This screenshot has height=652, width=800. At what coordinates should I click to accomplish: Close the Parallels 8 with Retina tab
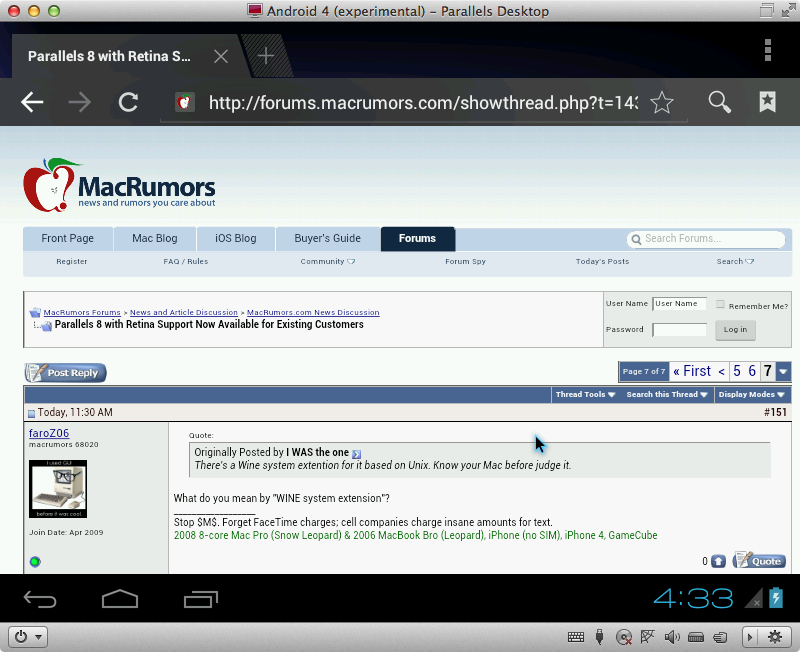[x=221, y=56]
